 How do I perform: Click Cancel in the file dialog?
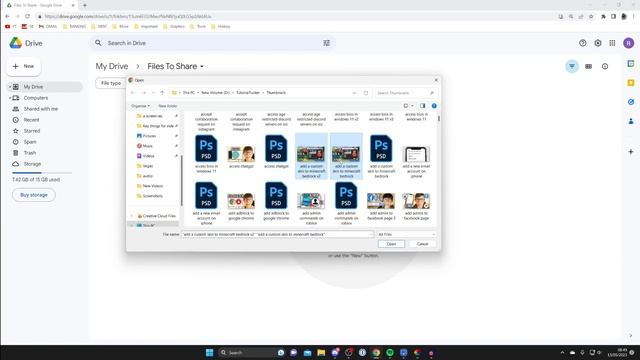click(422, 244)
